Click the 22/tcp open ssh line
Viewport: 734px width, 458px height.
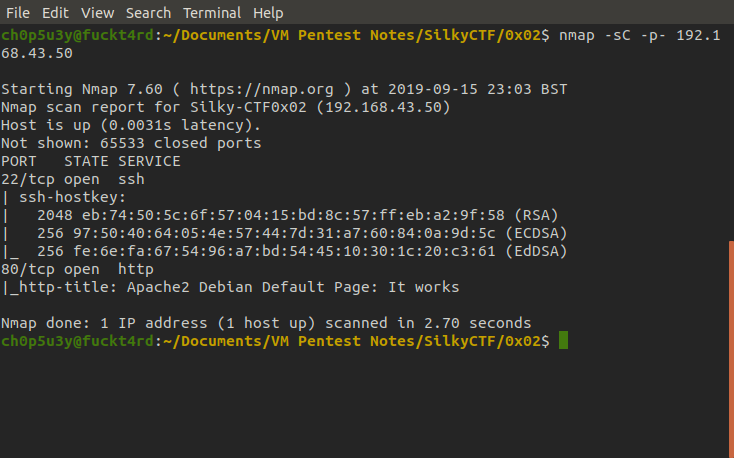click(73, 179)
